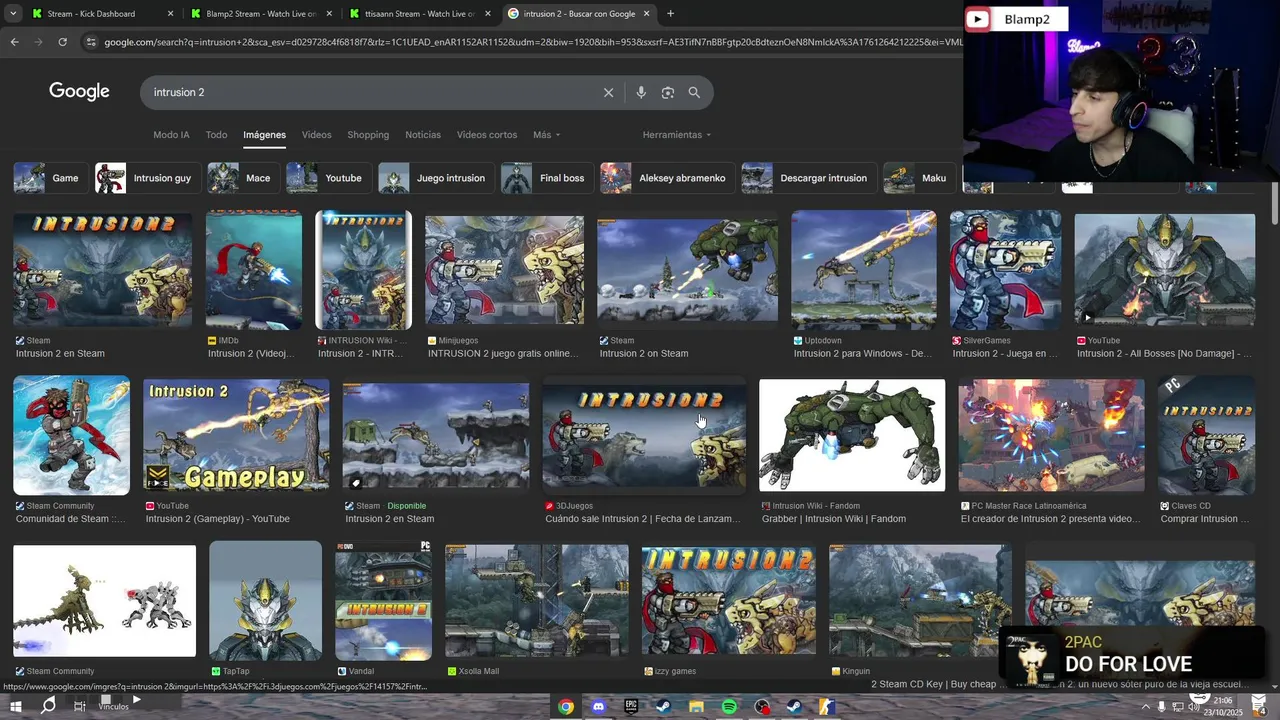The width and height of the screenshot is (1280, 720).
Task: Open the All Bosses No Damage thumbnail
Action: (1164, 269)
